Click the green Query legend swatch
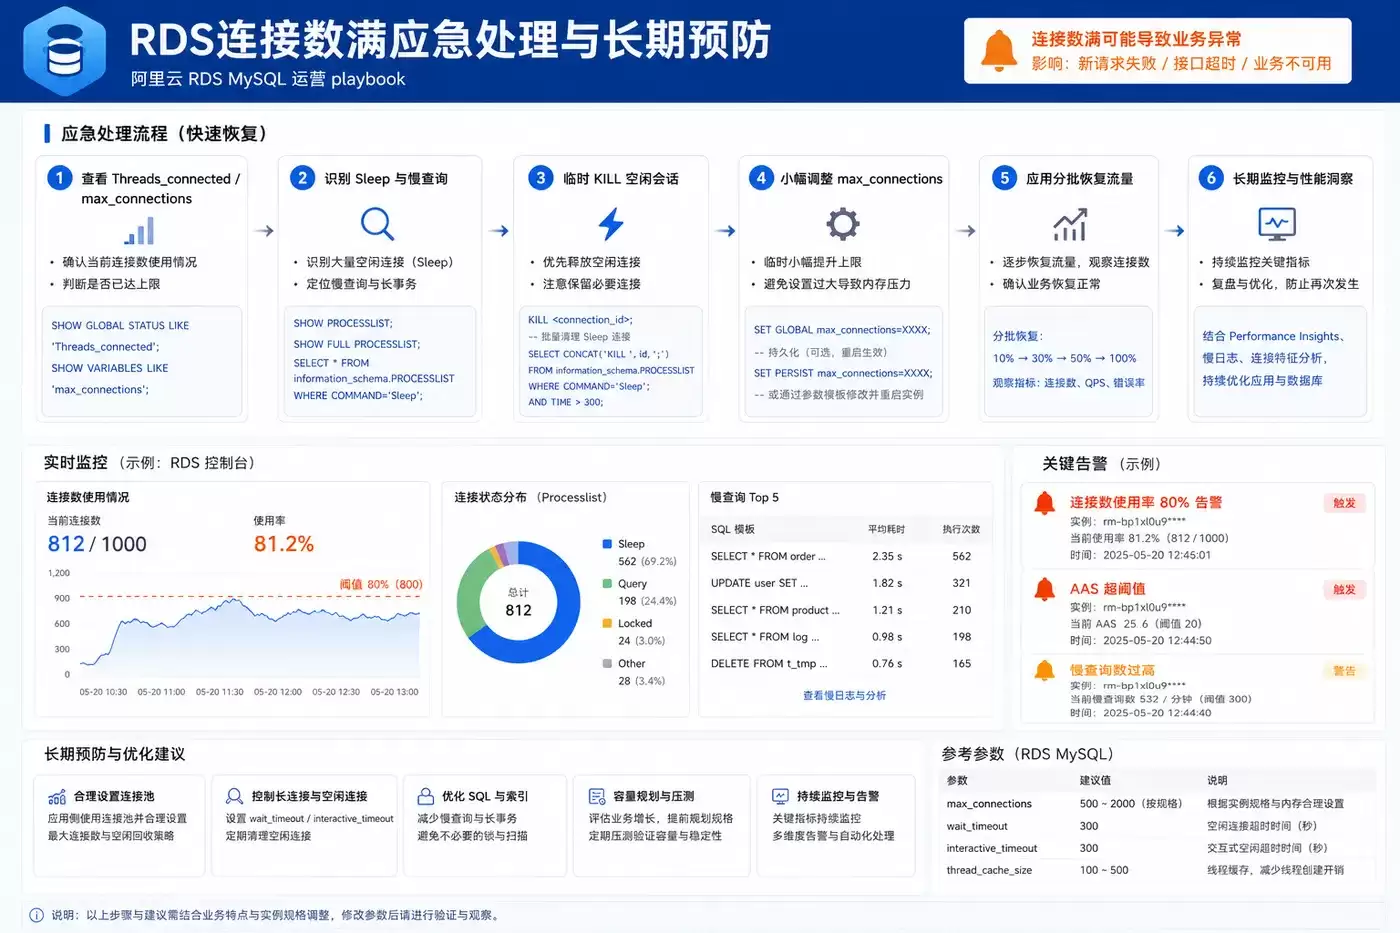Image resolution: width=1400 pixels, height=933 pixels. 607,583
